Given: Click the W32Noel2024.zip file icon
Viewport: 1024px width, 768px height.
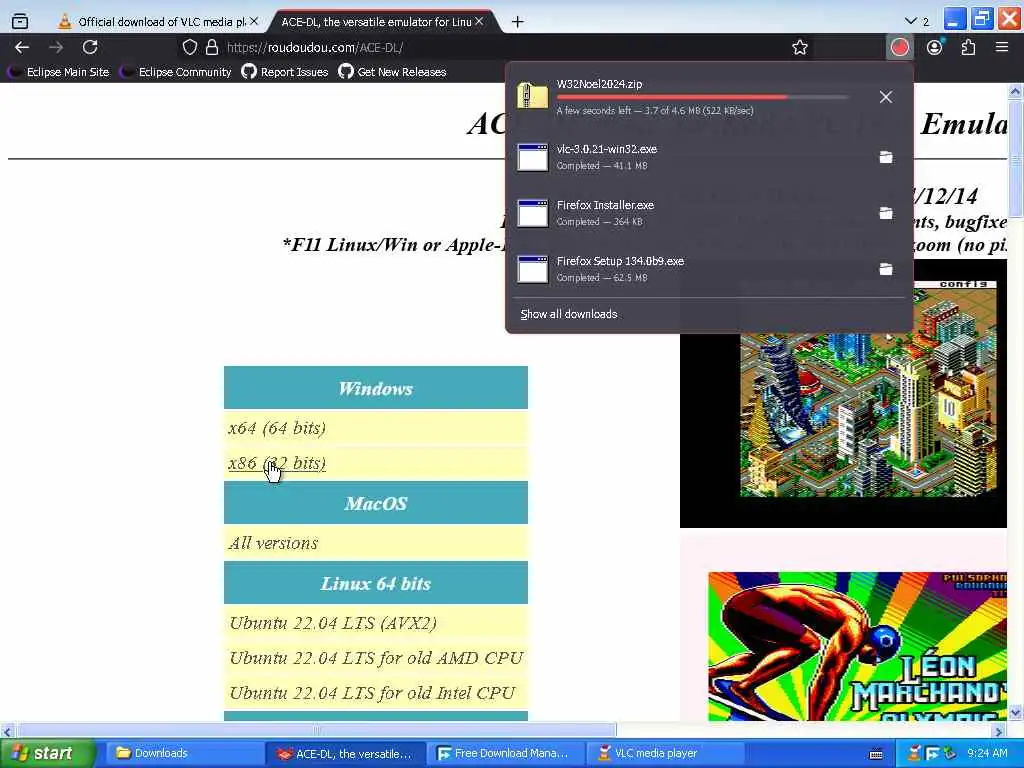Looking at the screenshot, I should pyautogui.click(x=532, y=95).
